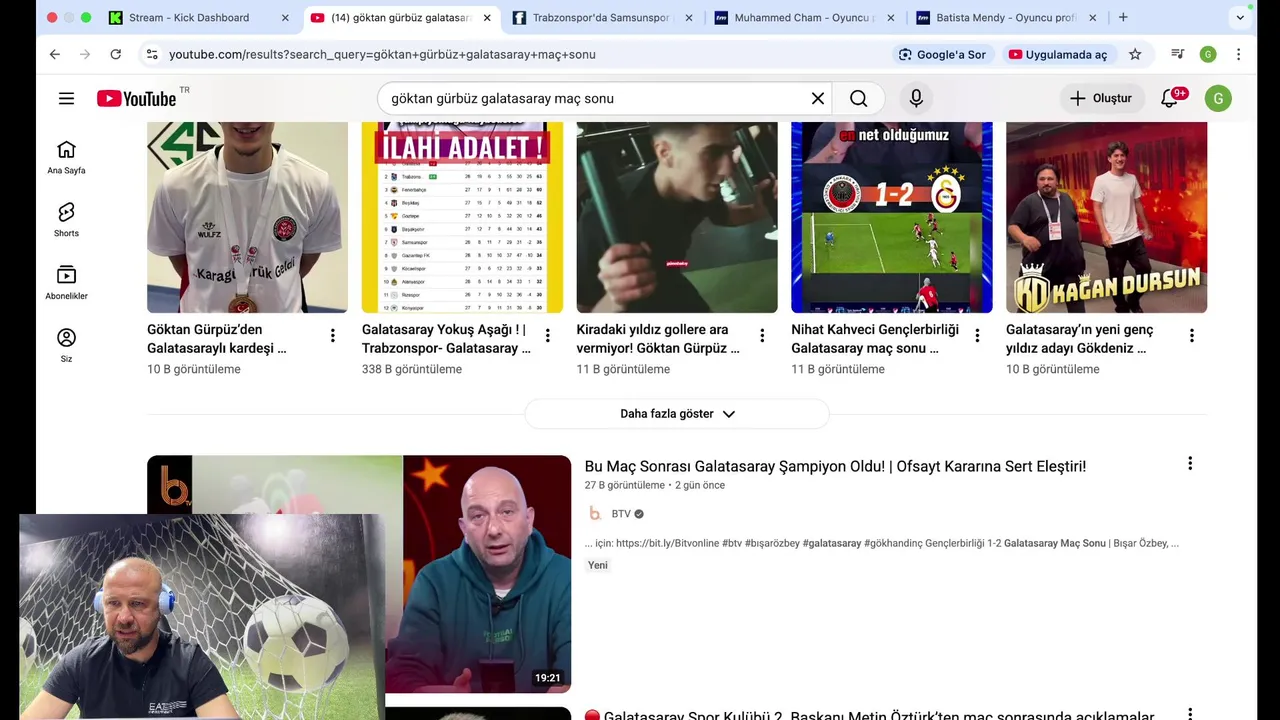1280x720 pixels.
Task: Open the 1-2 match score short thumbnail
Action: (x=892, y=217)
